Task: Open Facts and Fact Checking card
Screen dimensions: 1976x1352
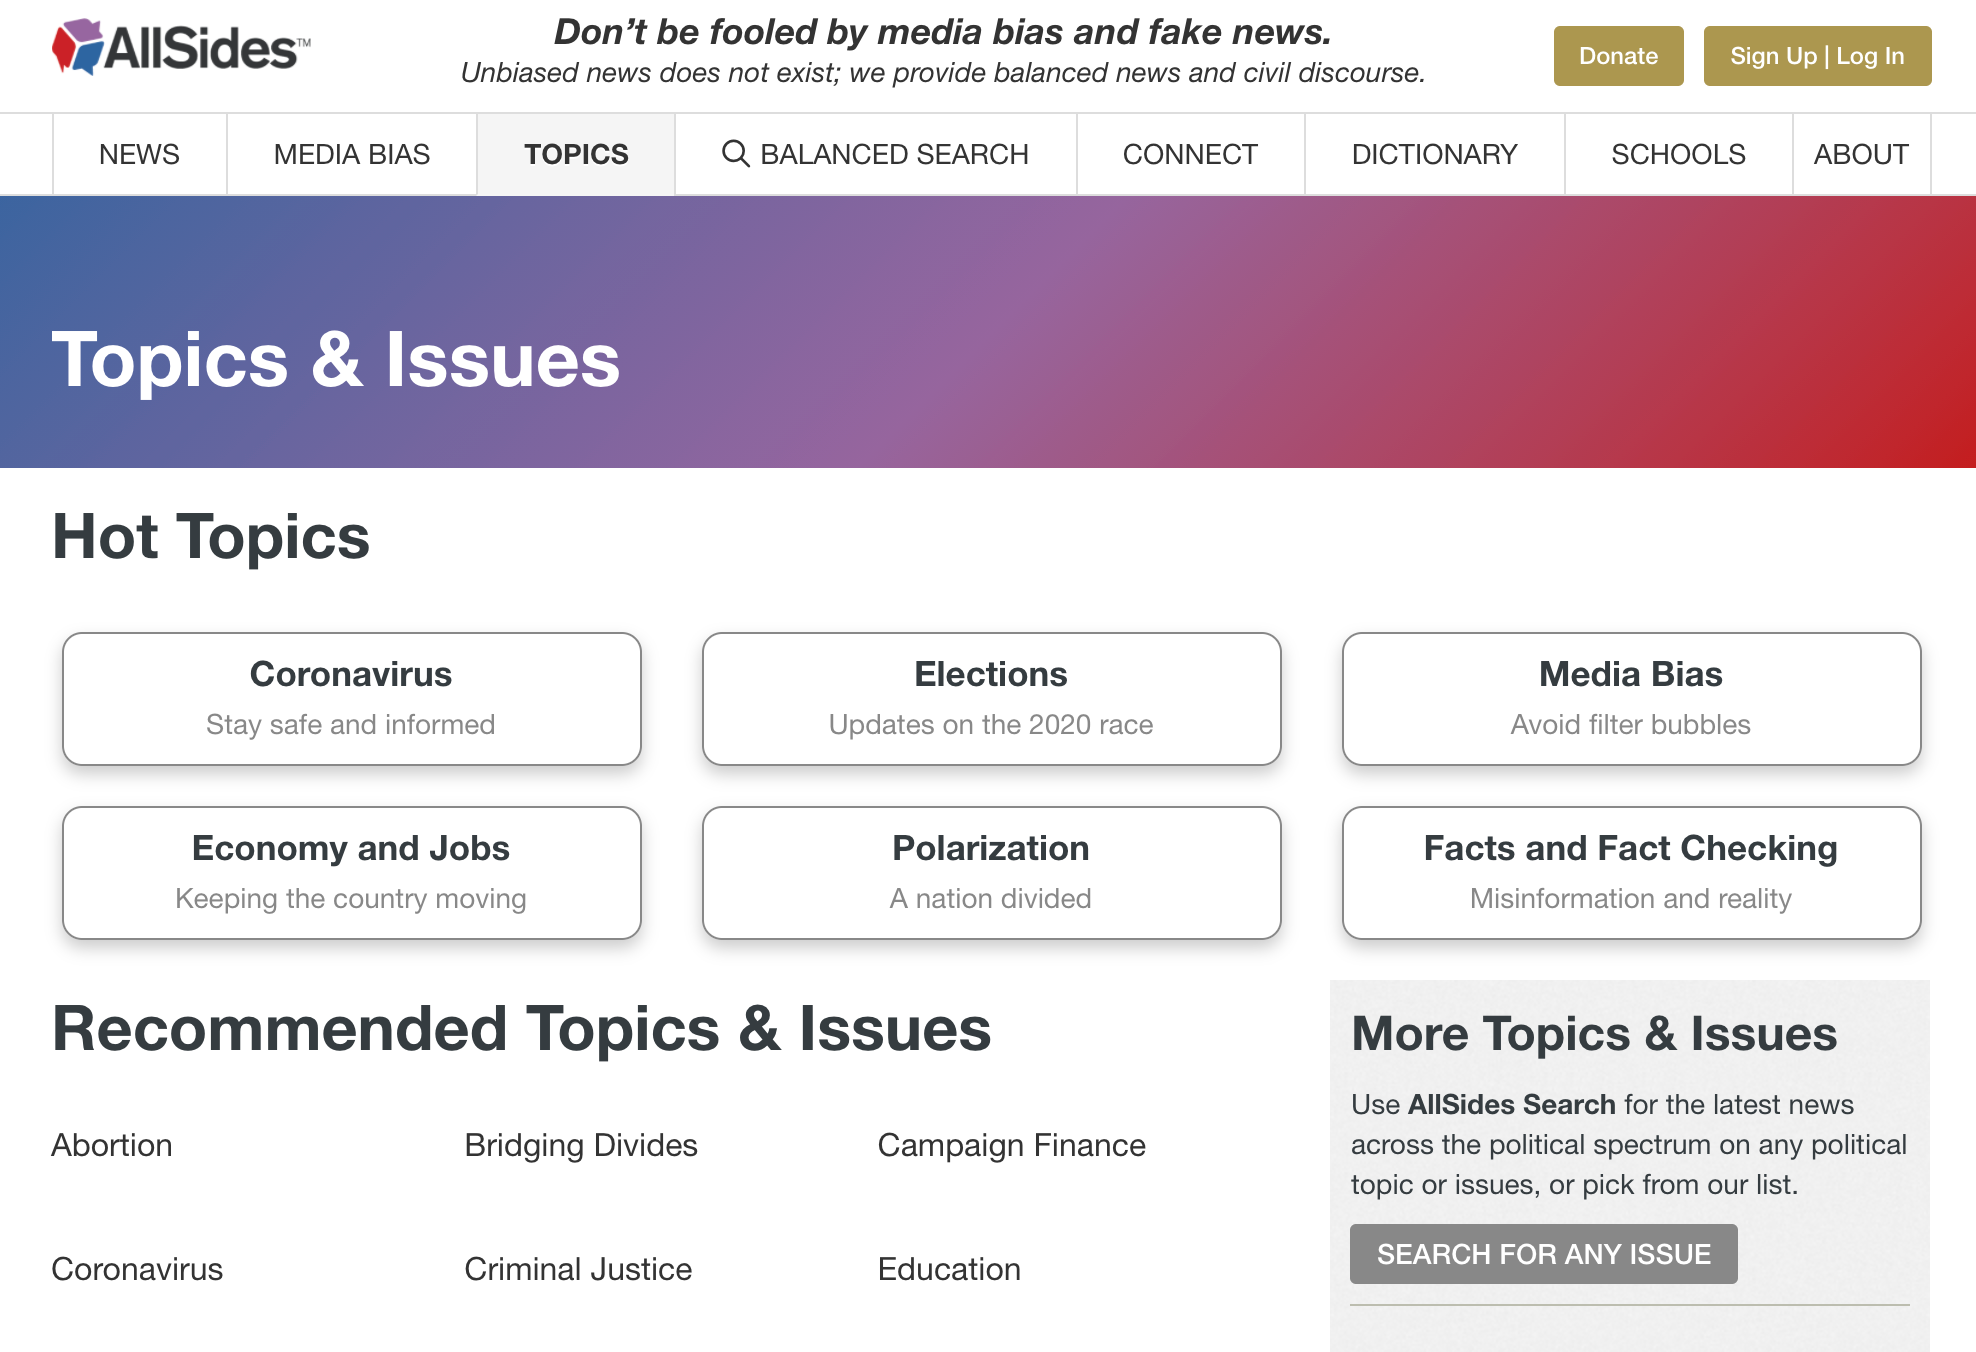Action: 1631,872
